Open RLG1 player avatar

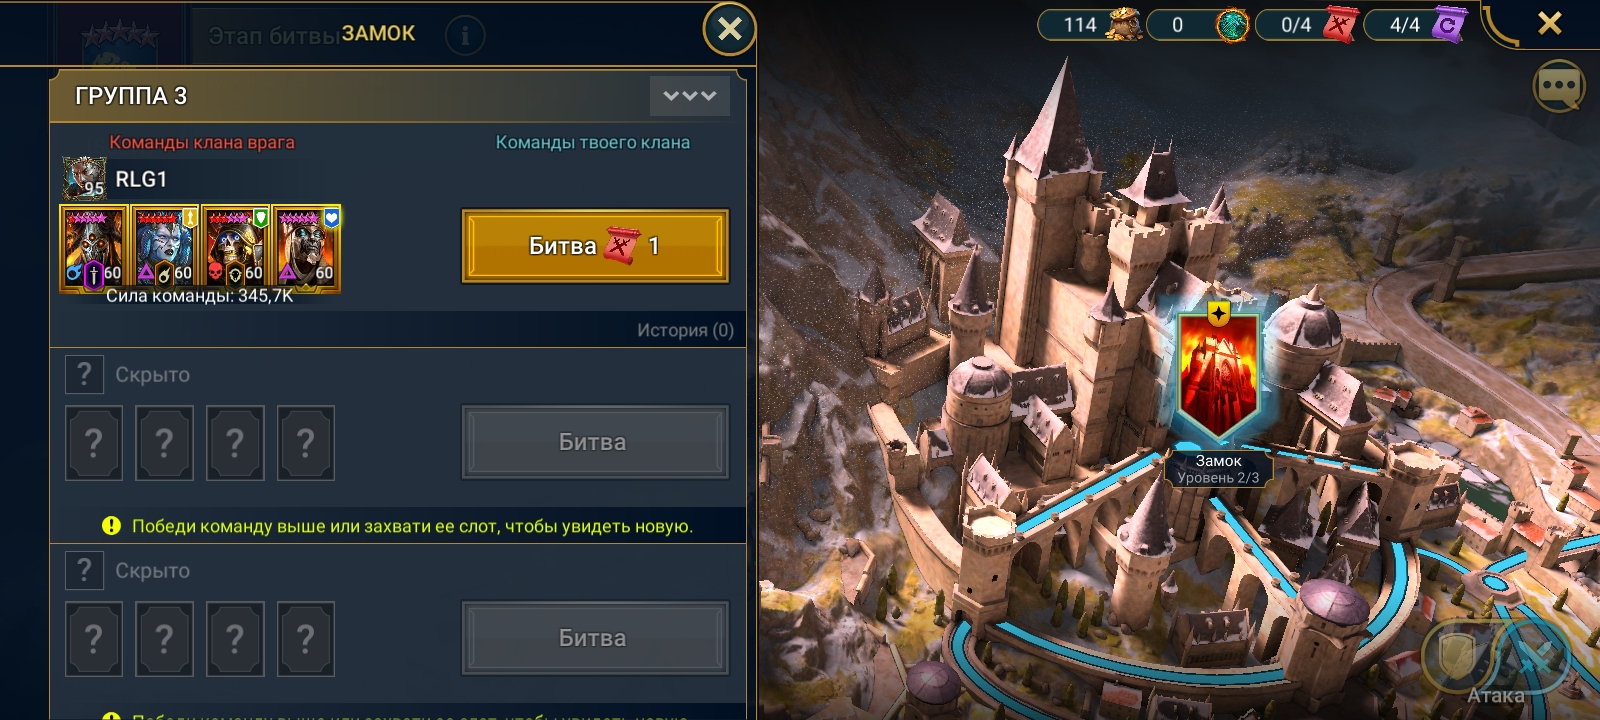84,178
